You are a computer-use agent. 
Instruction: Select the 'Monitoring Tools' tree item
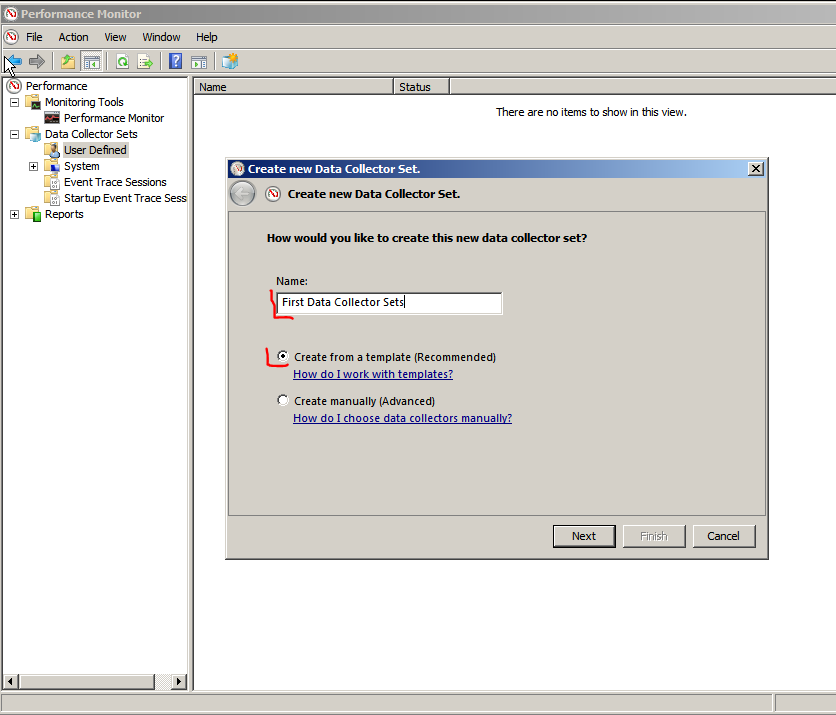coord(84,102)
